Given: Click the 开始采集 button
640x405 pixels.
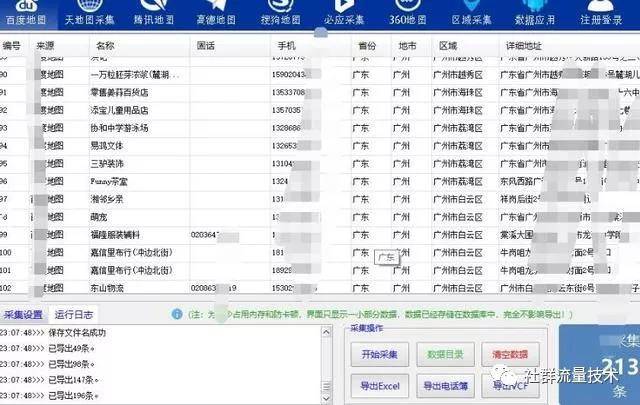Looking at the screenshot, I should point(380,354).
